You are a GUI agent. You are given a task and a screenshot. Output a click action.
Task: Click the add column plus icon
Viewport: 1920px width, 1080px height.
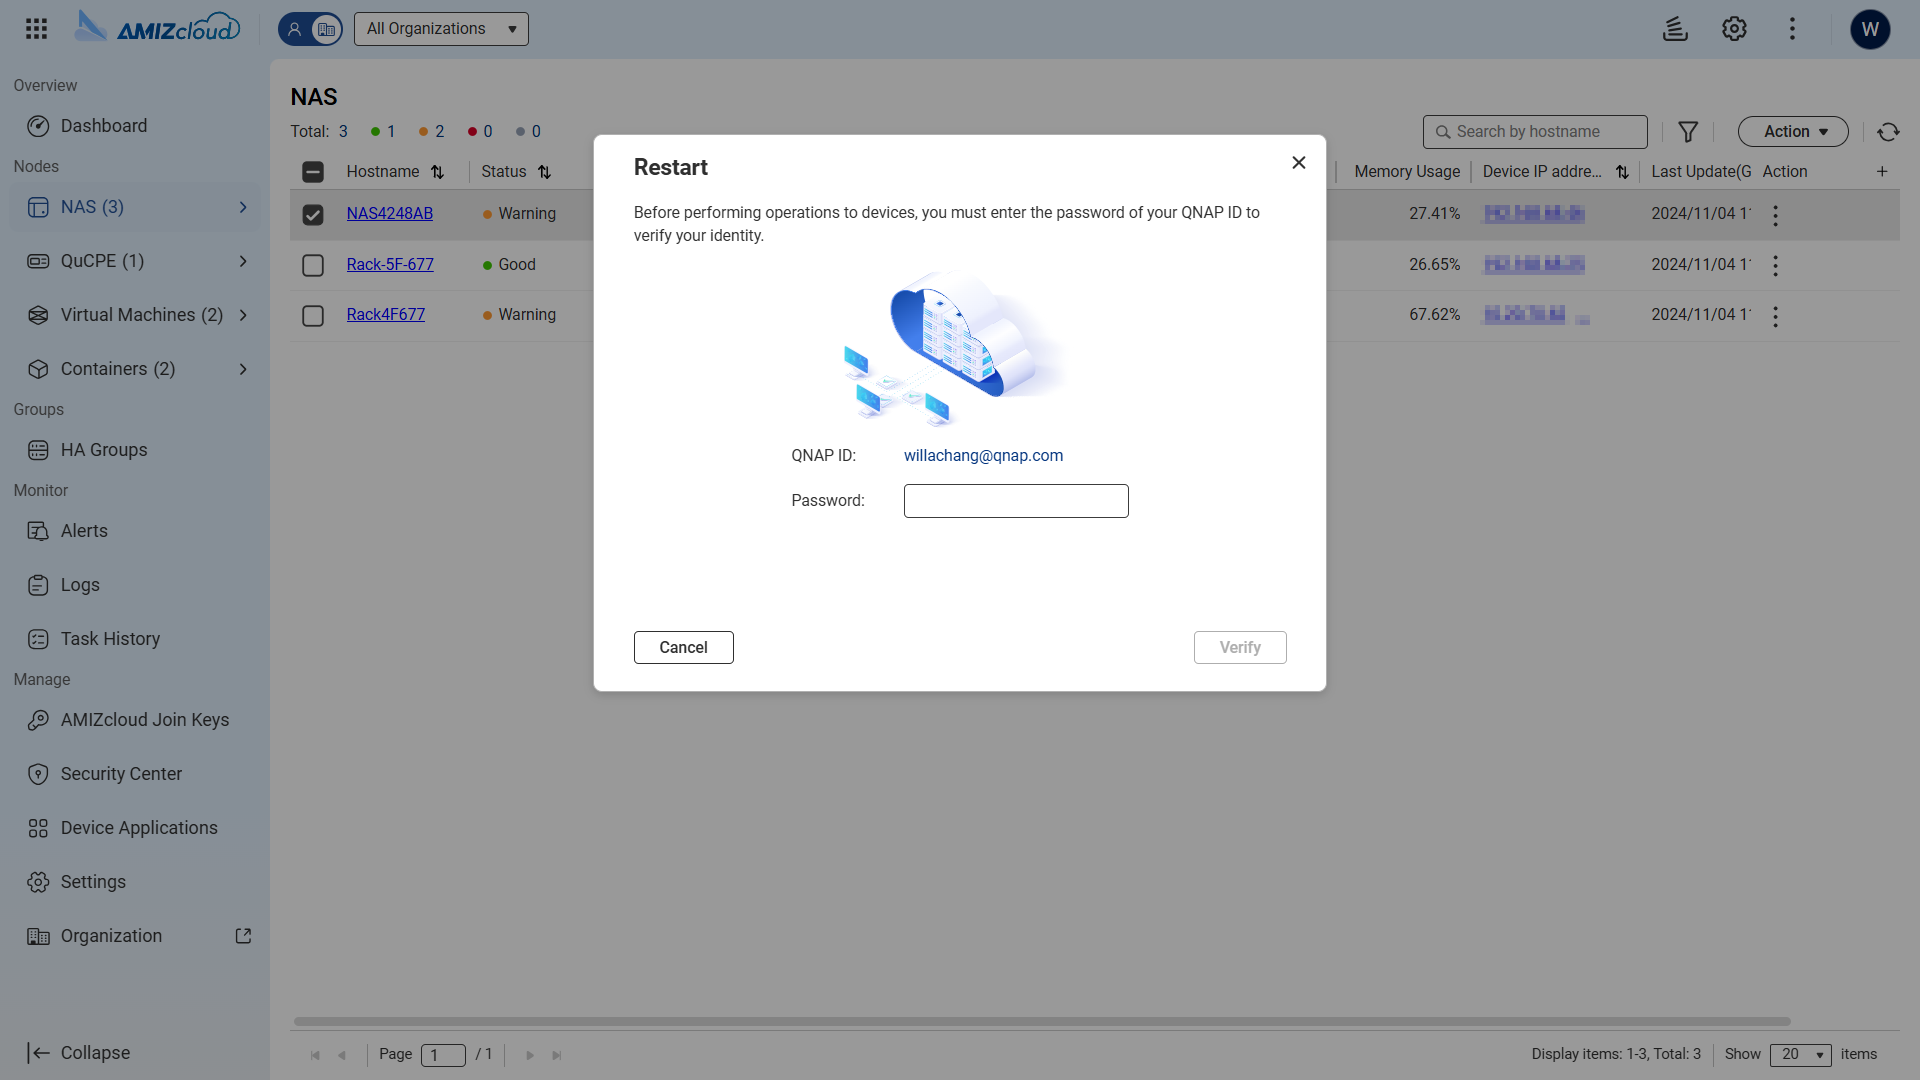(1882, 172)
